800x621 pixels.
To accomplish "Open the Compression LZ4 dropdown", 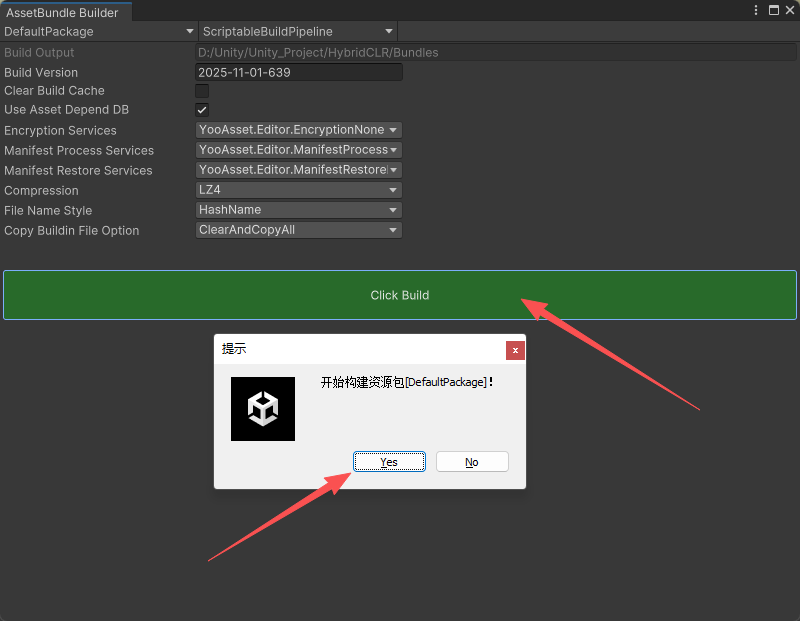I will tap(298, 190).
